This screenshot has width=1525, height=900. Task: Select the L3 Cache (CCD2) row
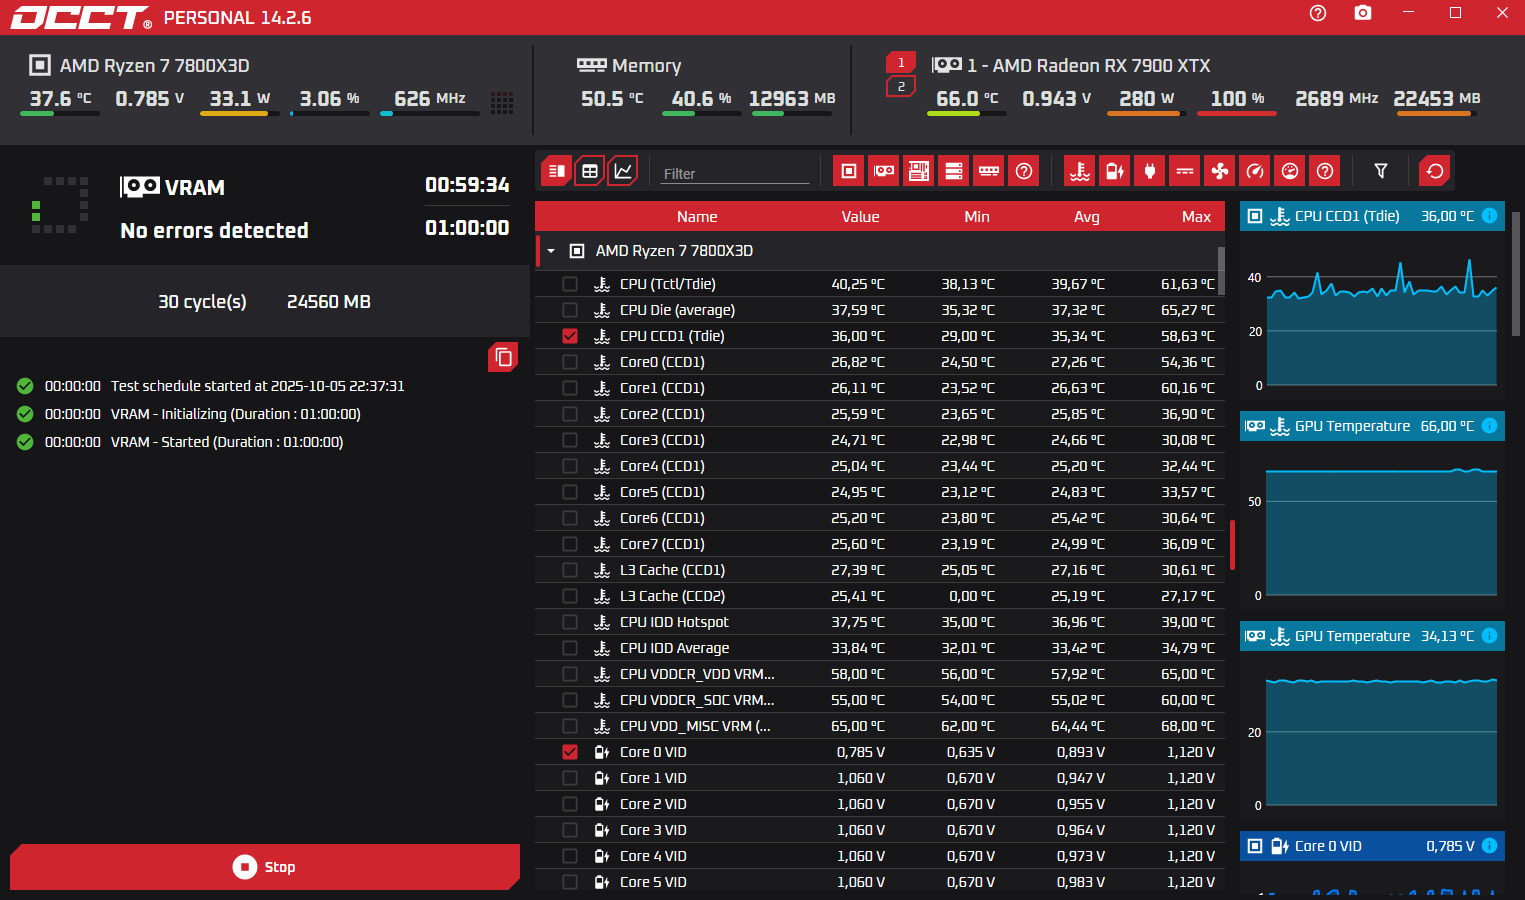[x=880, y=596]
